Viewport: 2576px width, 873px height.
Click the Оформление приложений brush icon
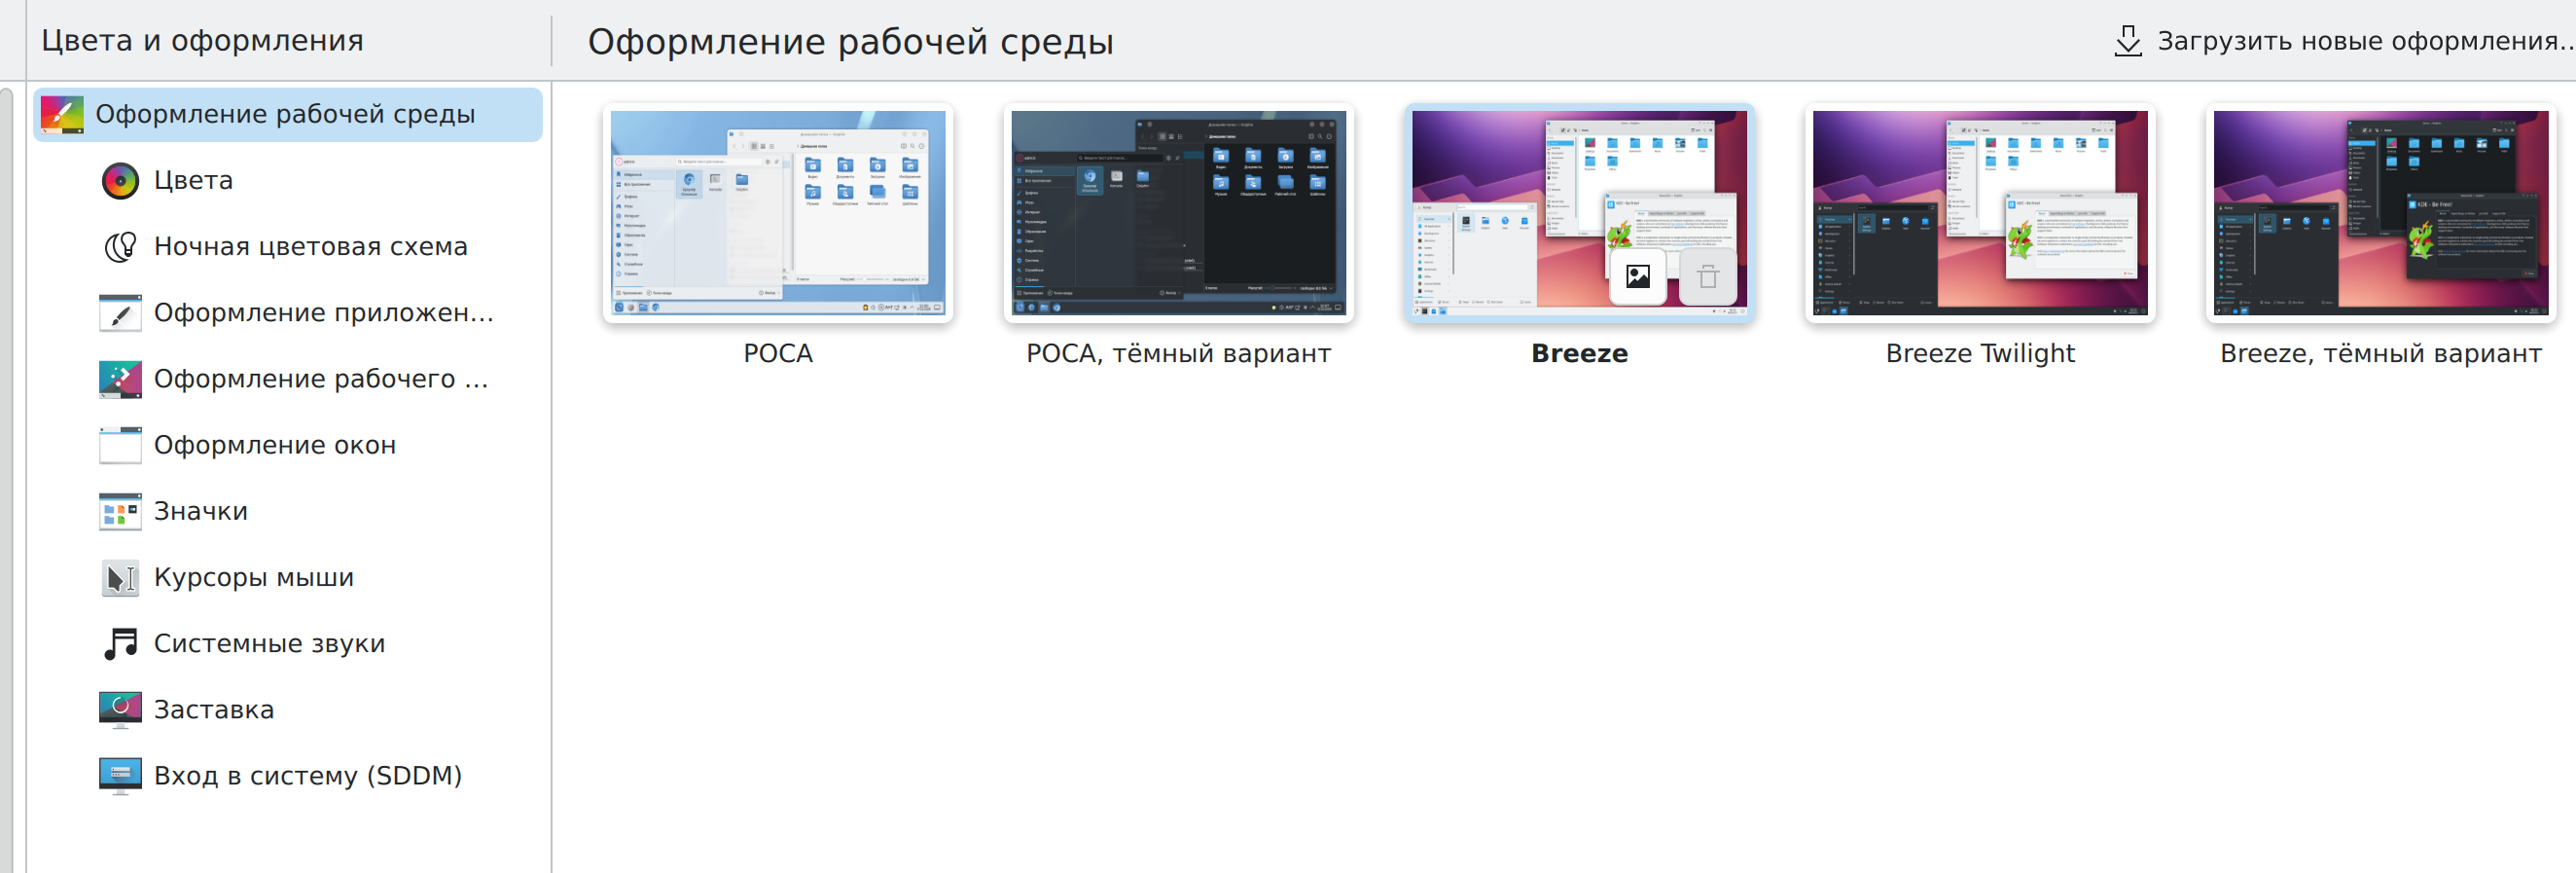120,313
